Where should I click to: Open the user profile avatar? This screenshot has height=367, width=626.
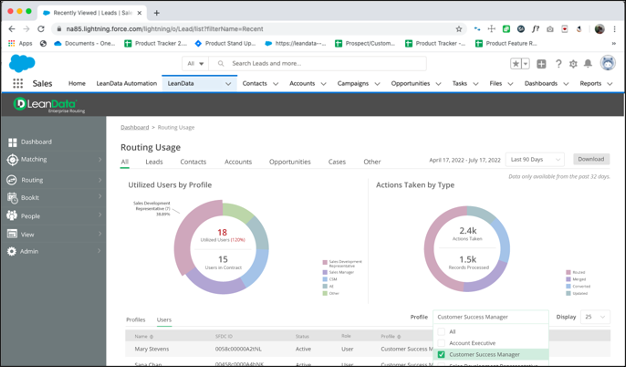coord(608,63)
